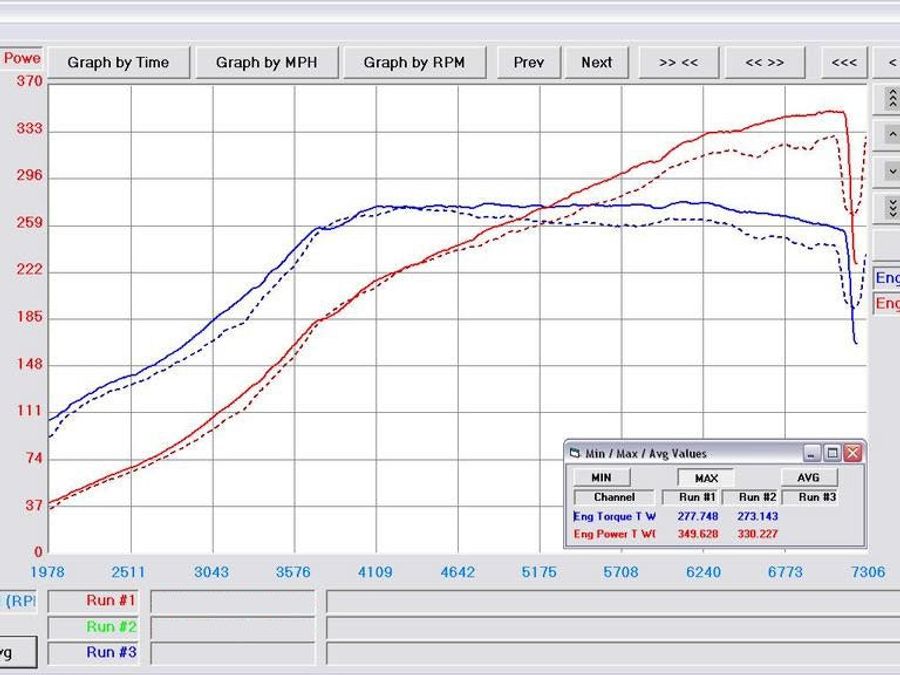Click the 7306 RPM axis label
The height and width of the screenshot is (675, 900).
coord(868,572)
